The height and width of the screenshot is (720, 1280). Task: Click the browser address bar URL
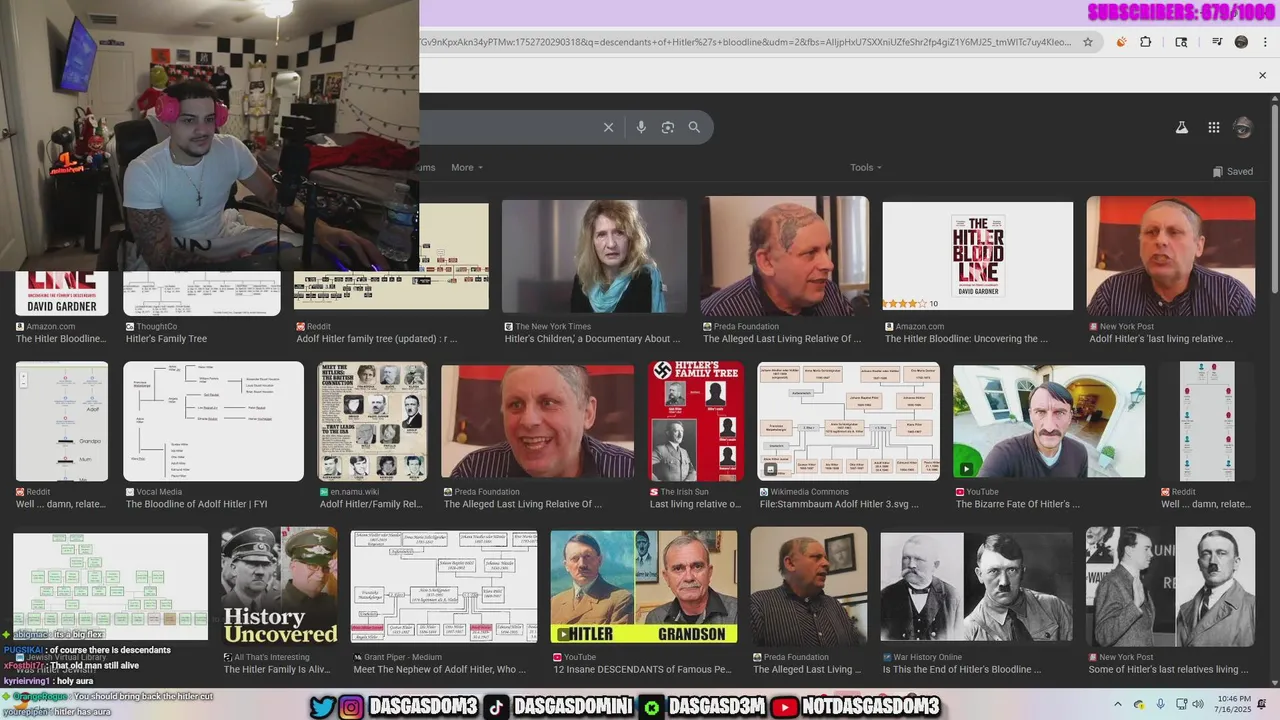(745, 42)
